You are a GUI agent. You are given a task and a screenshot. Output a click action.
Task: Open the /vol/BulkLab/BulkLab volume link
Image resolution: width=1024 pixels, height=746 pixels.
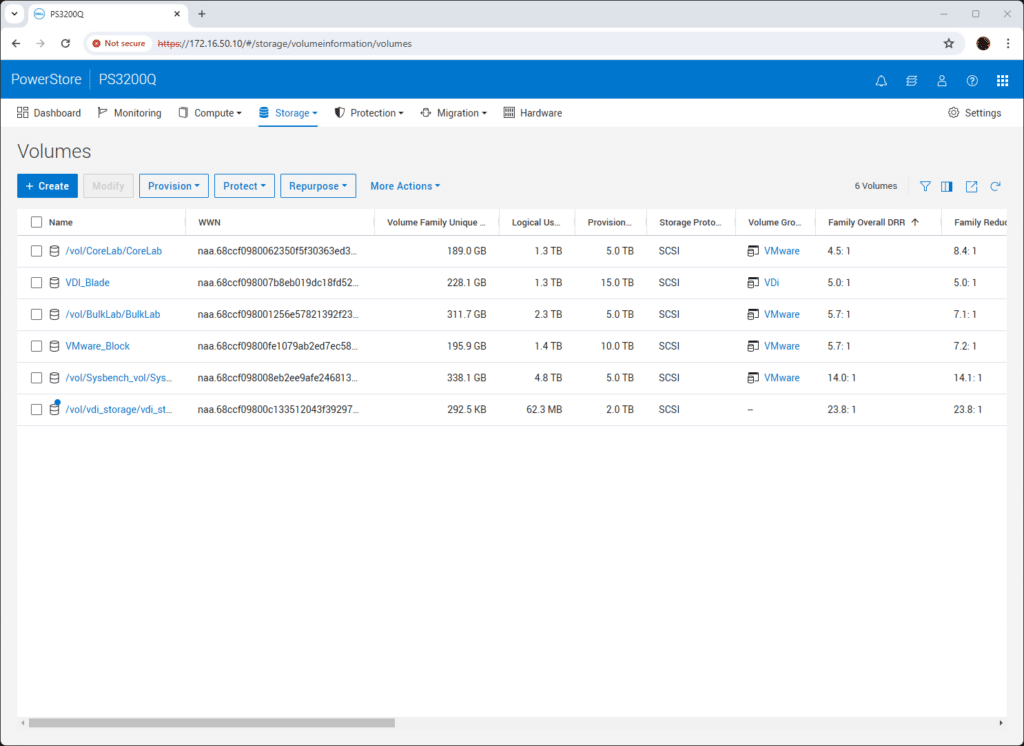point(113,314)
